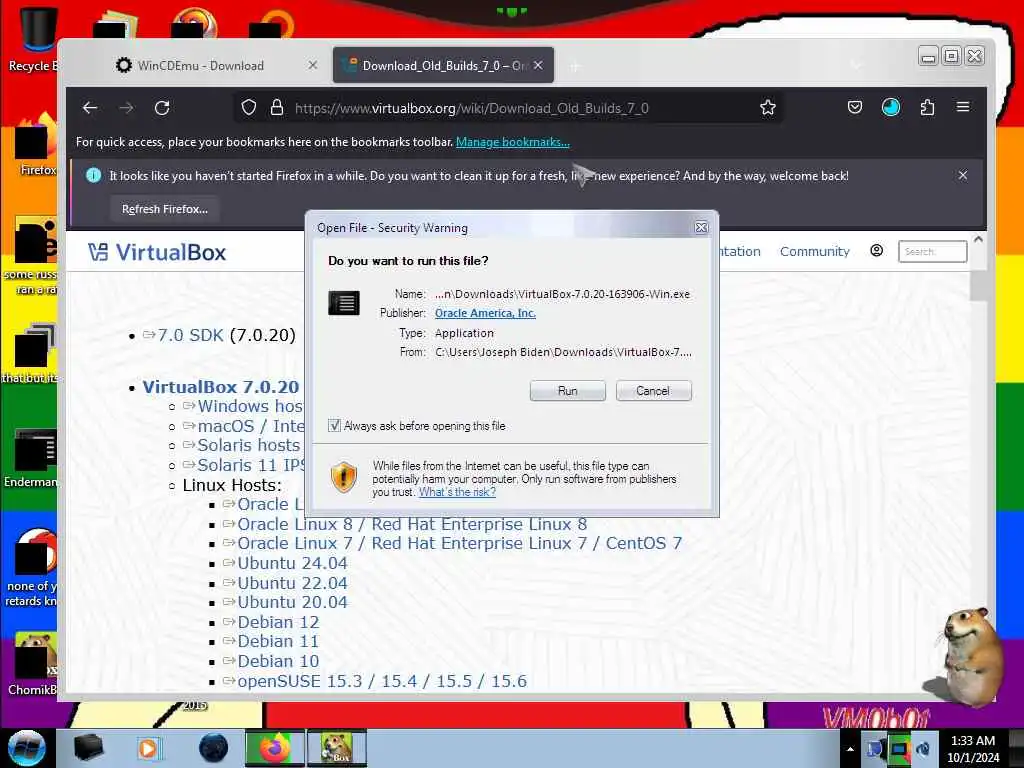
Task: Click the padlock site info icon
Action: click(277, 108)
